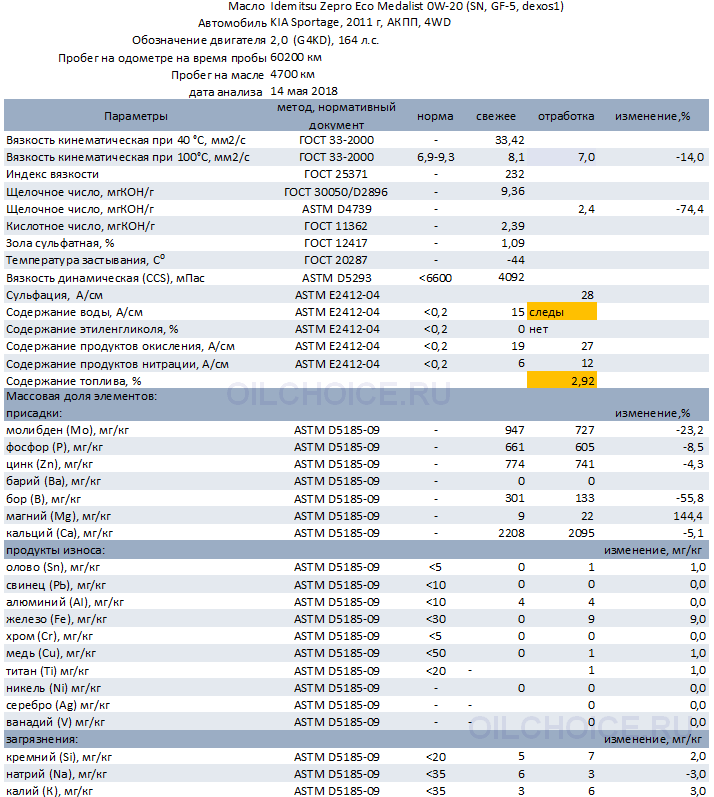Select fresh base number value '9,36'
714x797 pixels.
click(513, 192)
